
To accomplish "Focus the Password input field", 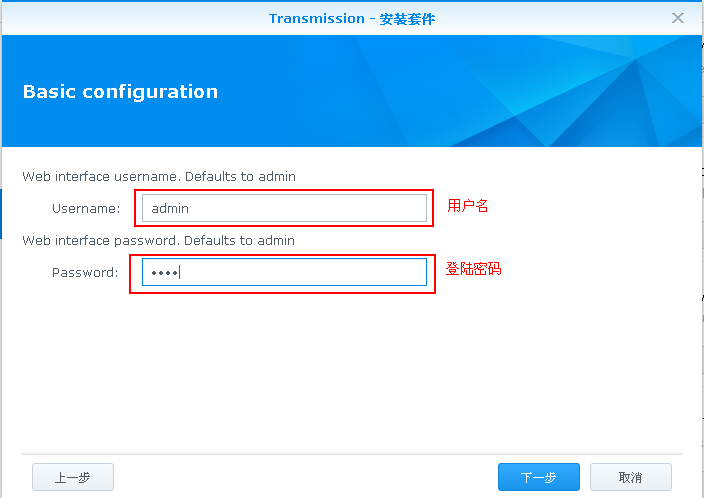I will click(284, 272).
